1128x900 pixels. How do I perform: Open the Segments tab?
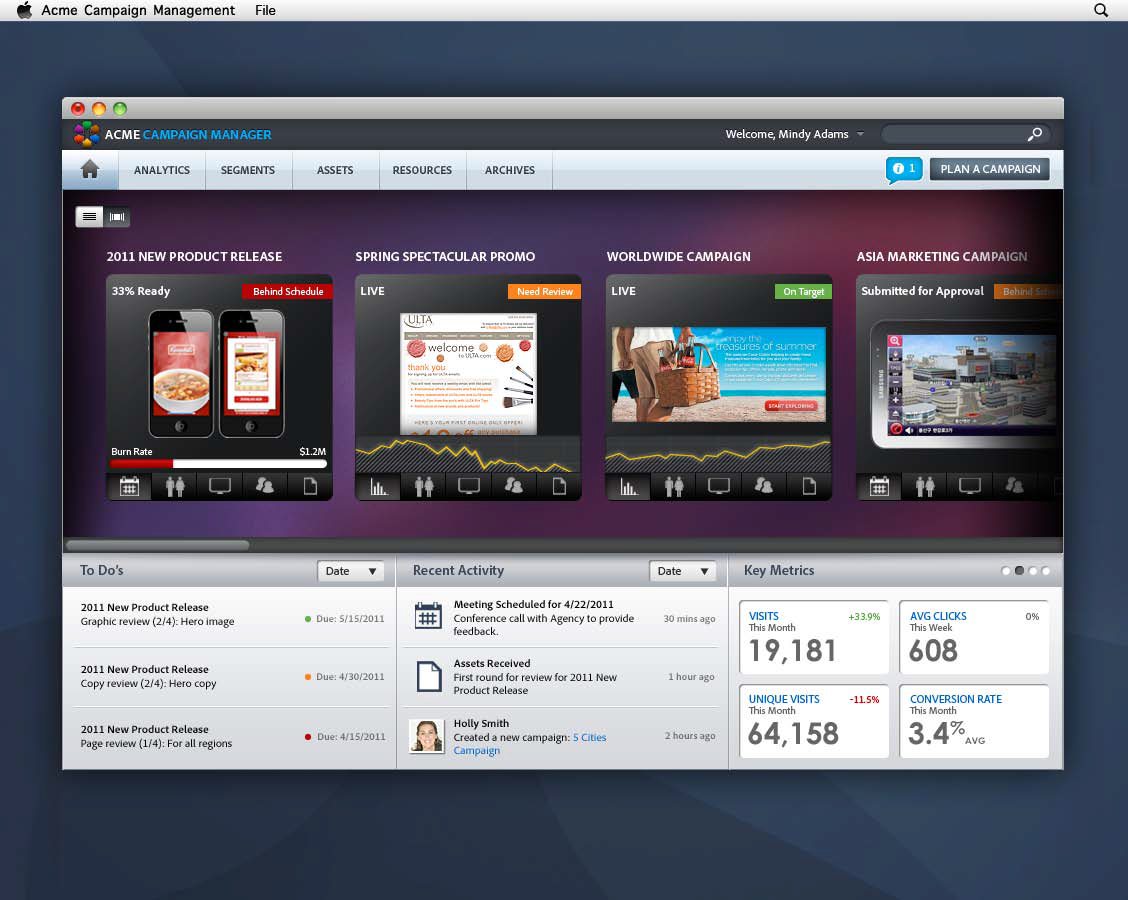tap(247, 171)
